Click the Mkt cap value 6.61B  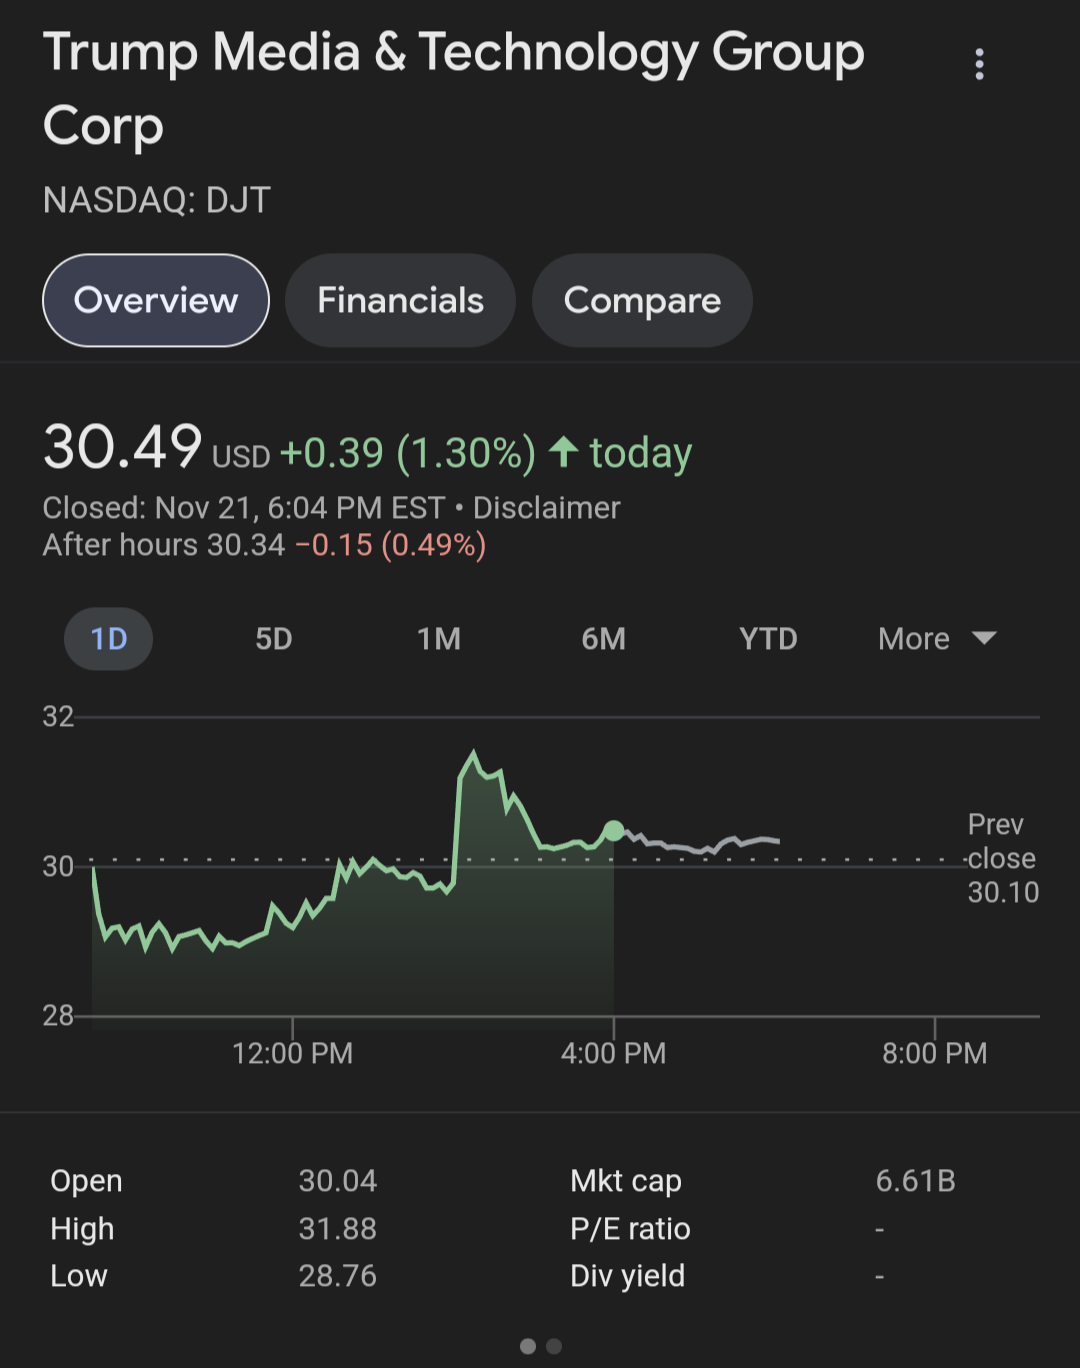[916, 1181]
